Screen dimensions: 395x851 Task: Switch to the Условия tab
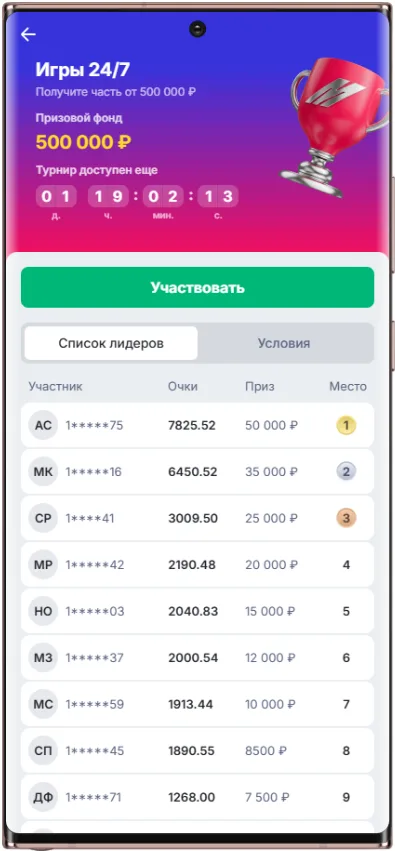(x=284, y=343)
